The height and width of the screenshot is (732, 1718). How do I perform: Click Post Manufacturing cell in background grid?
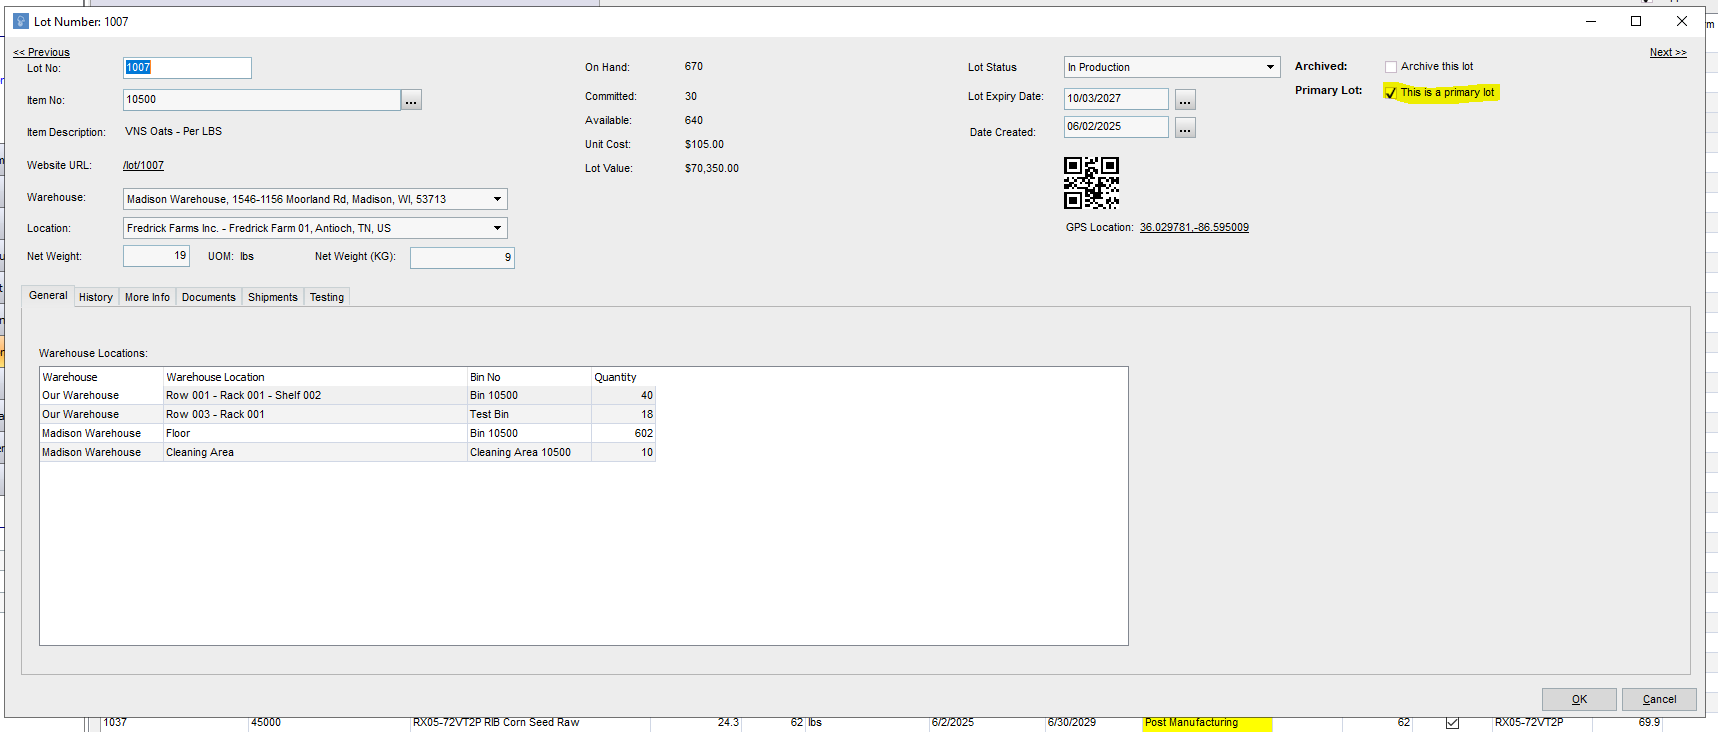(x=1207, y=723)
